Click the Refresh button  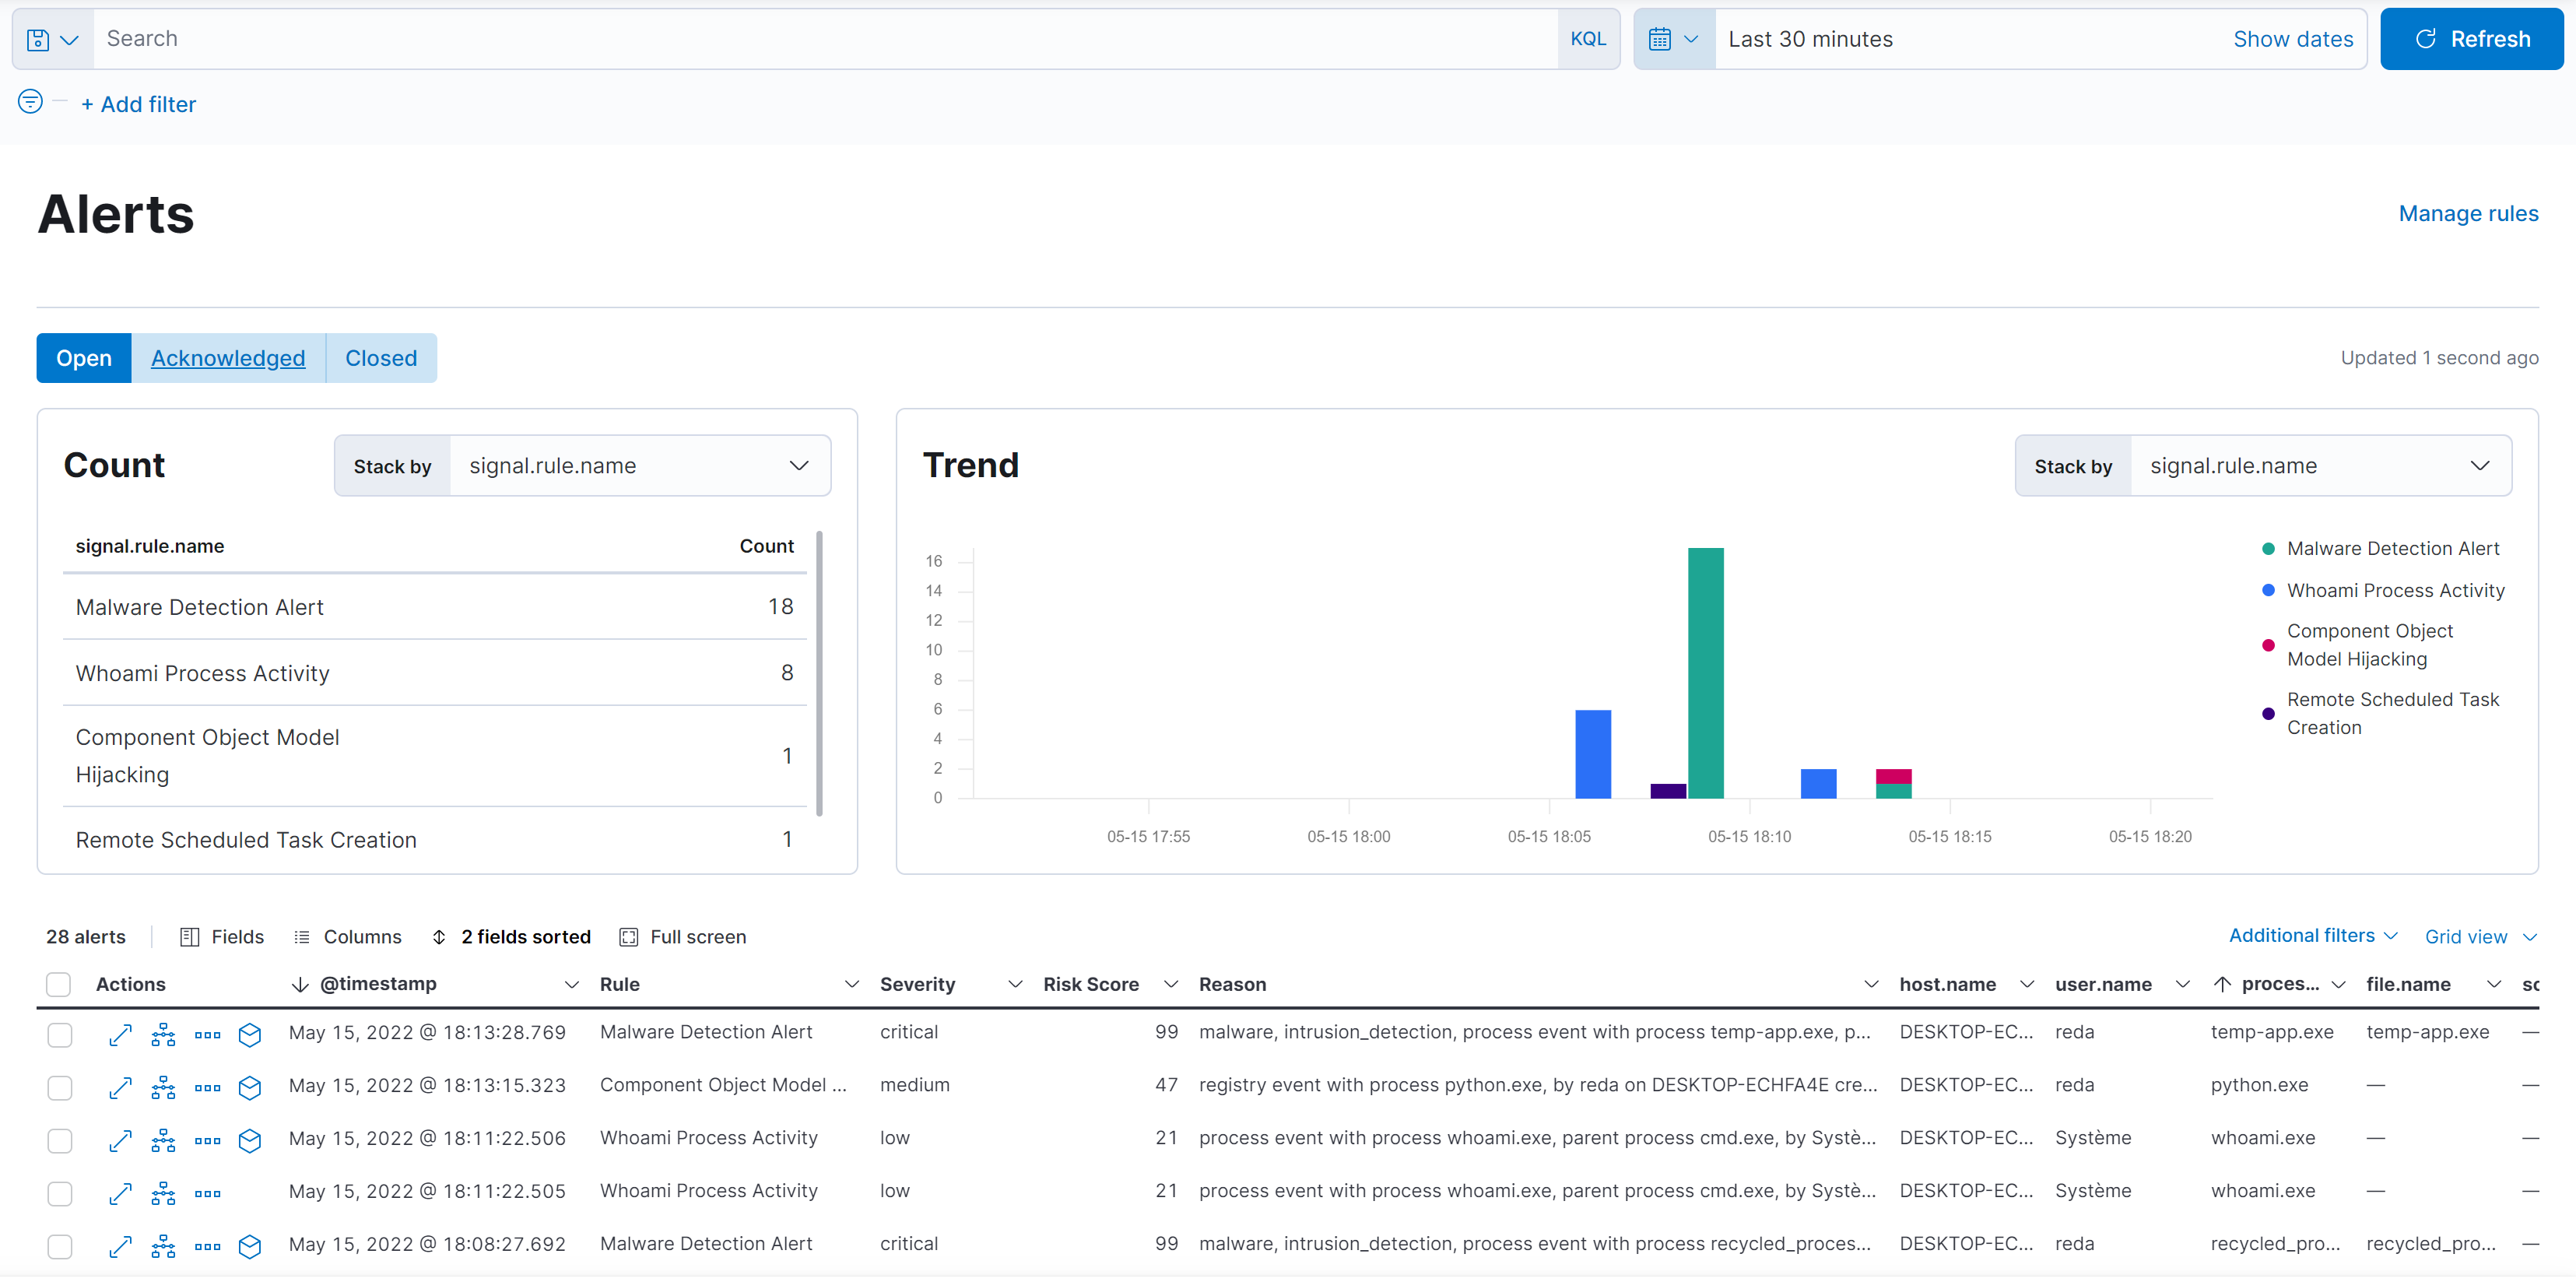[x=2470, y=40]
